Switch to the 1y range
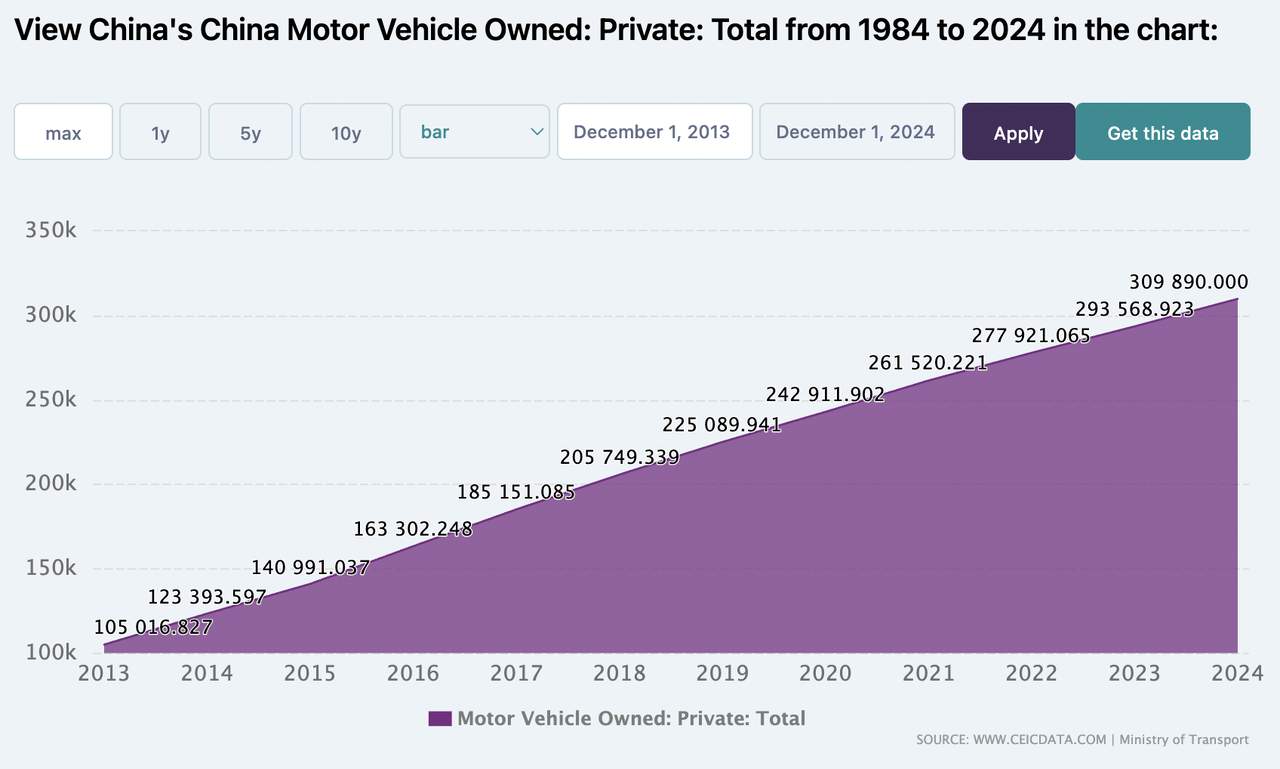This screenshot has height=769, width=1280. [160, 132]
